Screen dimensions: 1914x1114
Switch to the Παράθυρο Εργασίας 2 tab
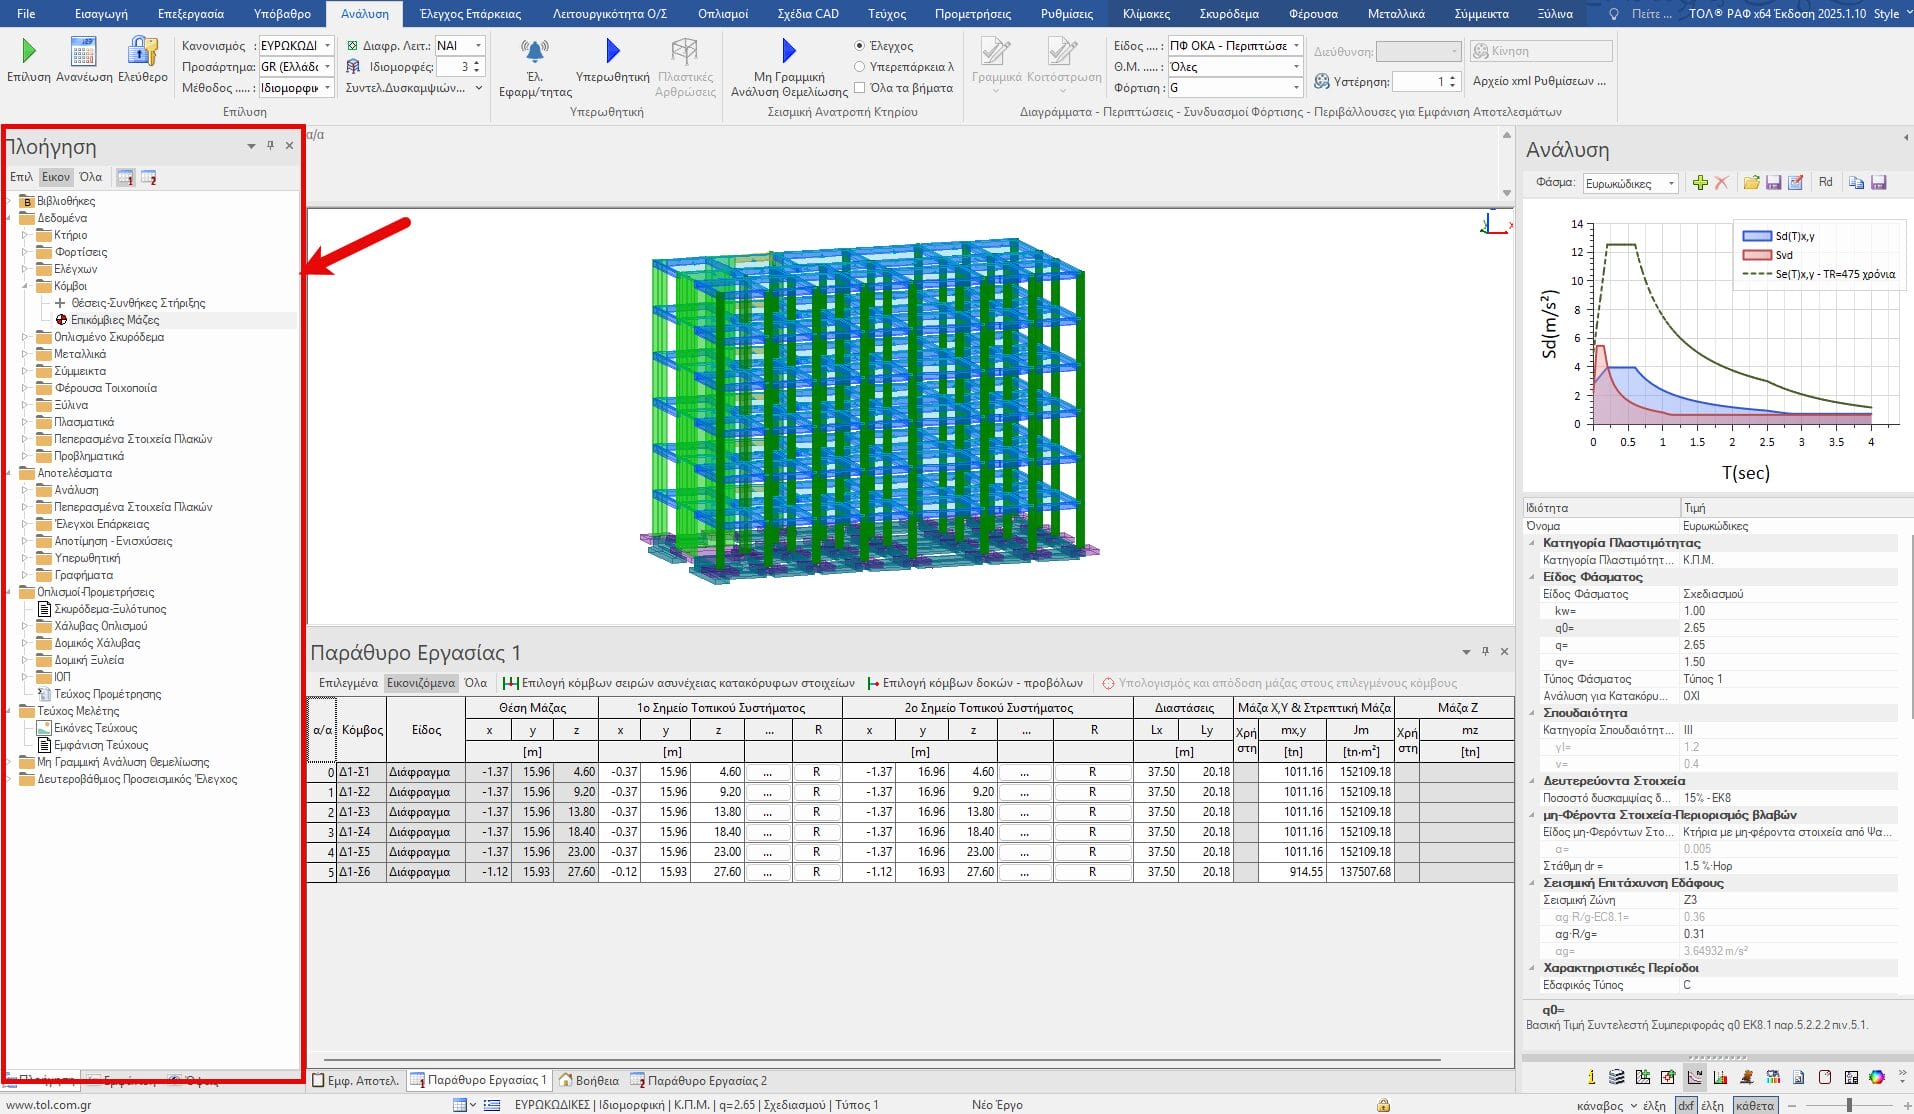tap(697, 1081)
